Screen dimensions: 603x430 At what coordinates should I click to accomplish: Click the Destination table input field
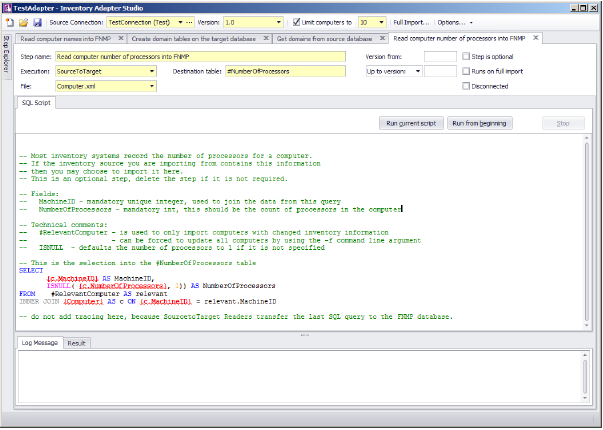(287, 72)
